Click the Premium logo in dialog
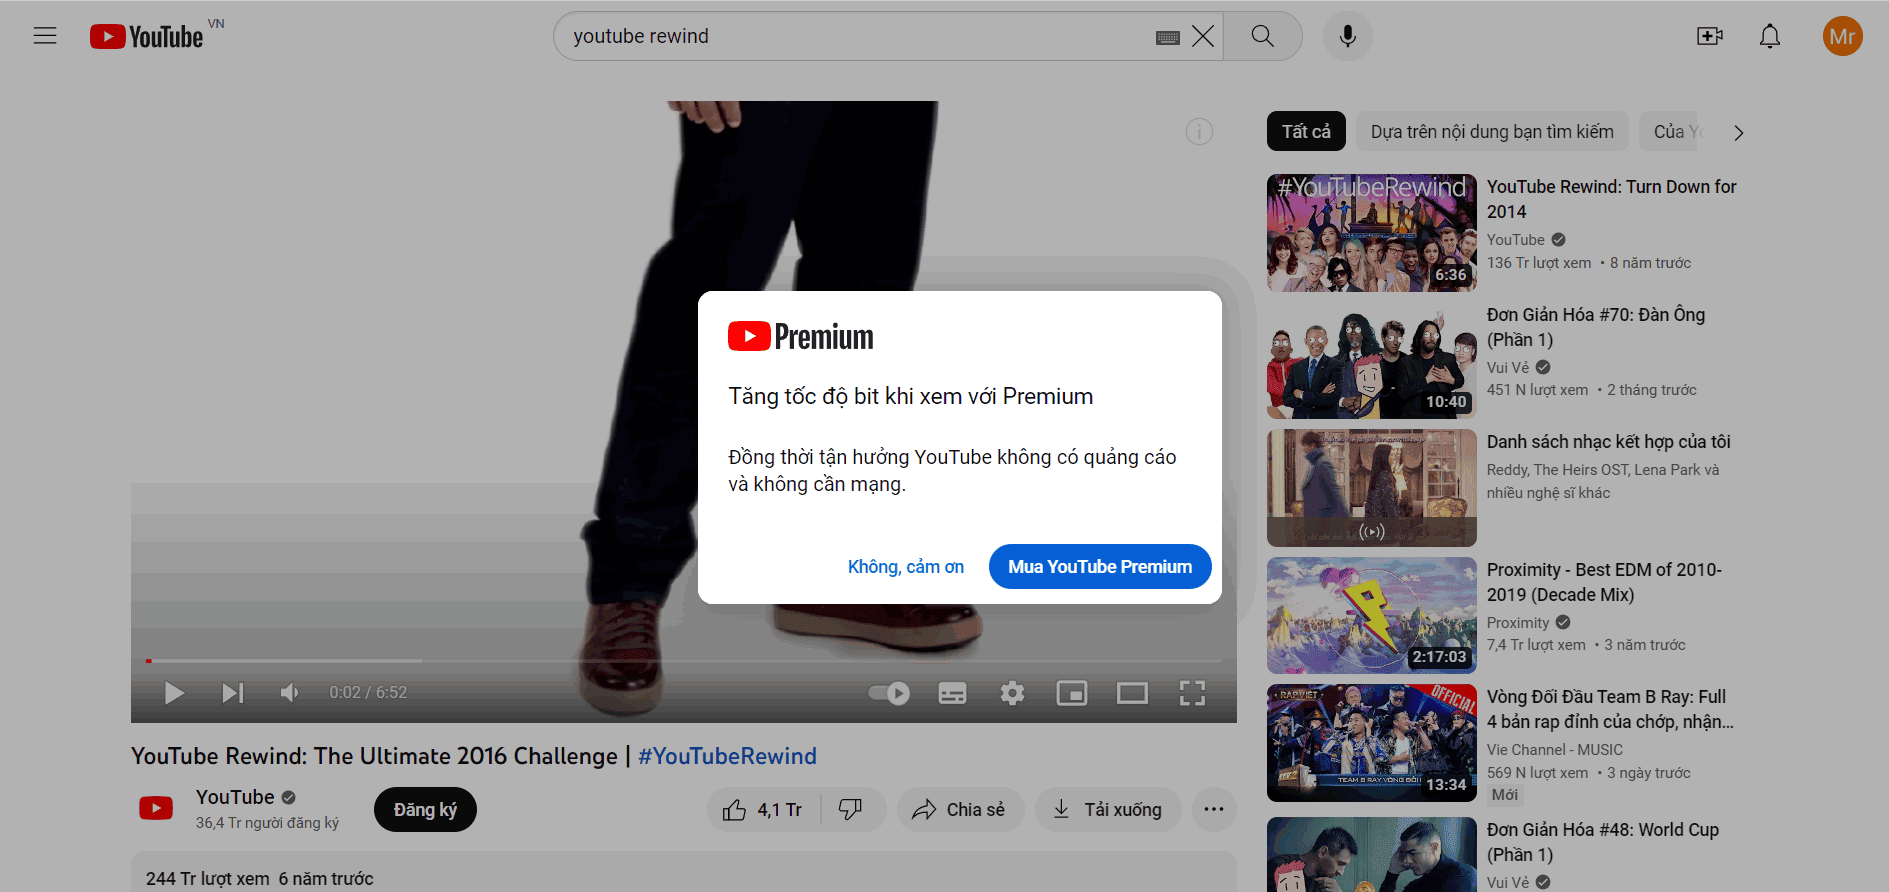The width and height of the screenshot is (1889, 892). pos(801,337)
